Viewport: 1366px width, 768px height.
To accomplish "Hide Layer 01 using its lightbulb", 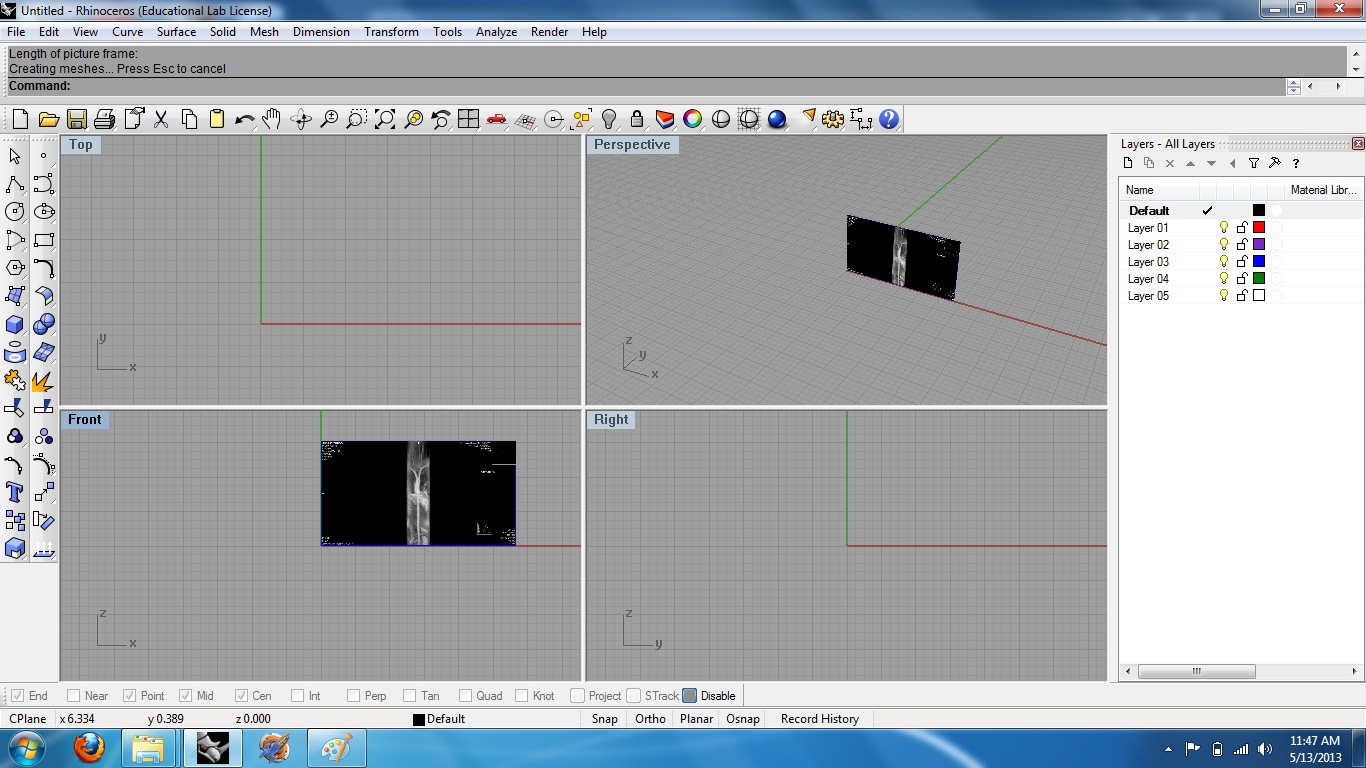I will click(1224, 227).
